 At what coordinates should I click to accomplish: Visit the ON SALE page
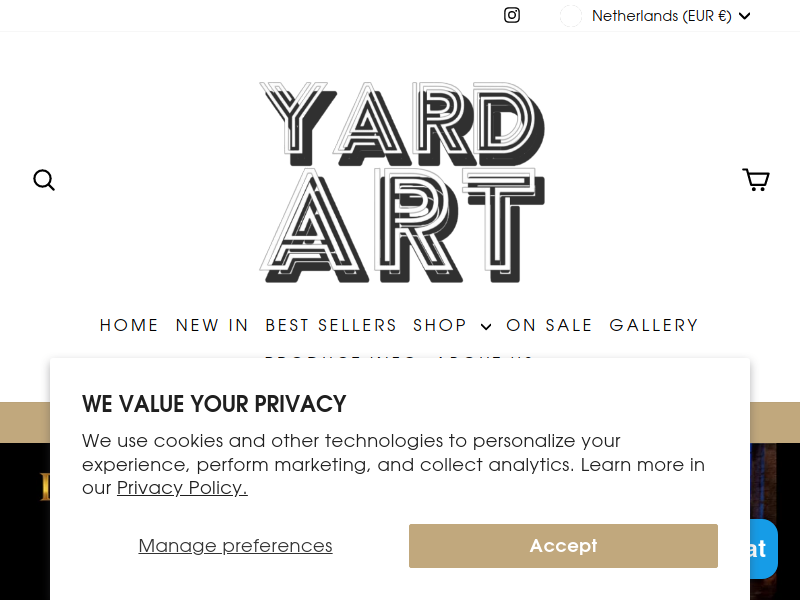tap(549, 325)
